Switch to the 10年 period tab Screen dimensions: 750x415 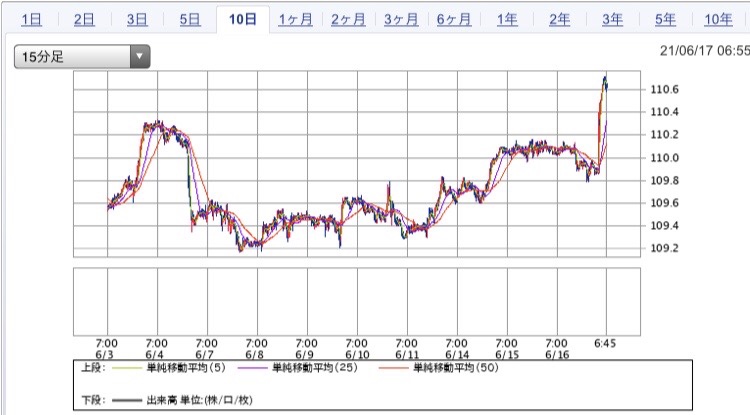pos(718,20)
